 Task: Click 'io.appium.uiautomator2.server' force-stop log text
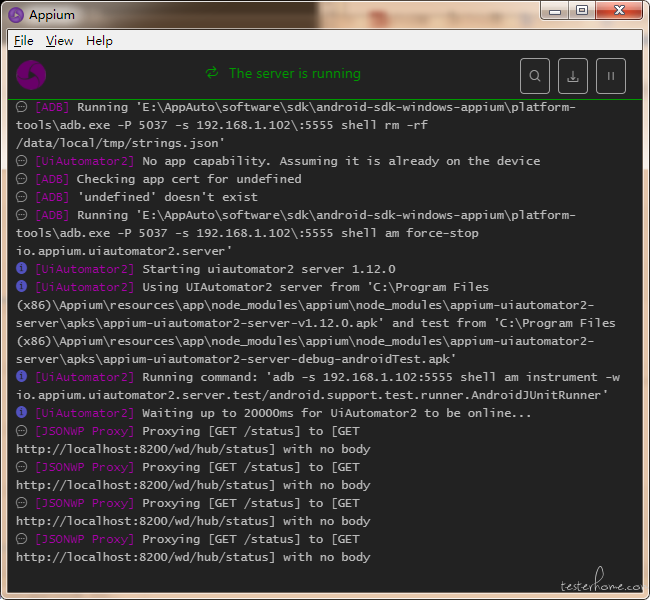(x=124, y=251)
